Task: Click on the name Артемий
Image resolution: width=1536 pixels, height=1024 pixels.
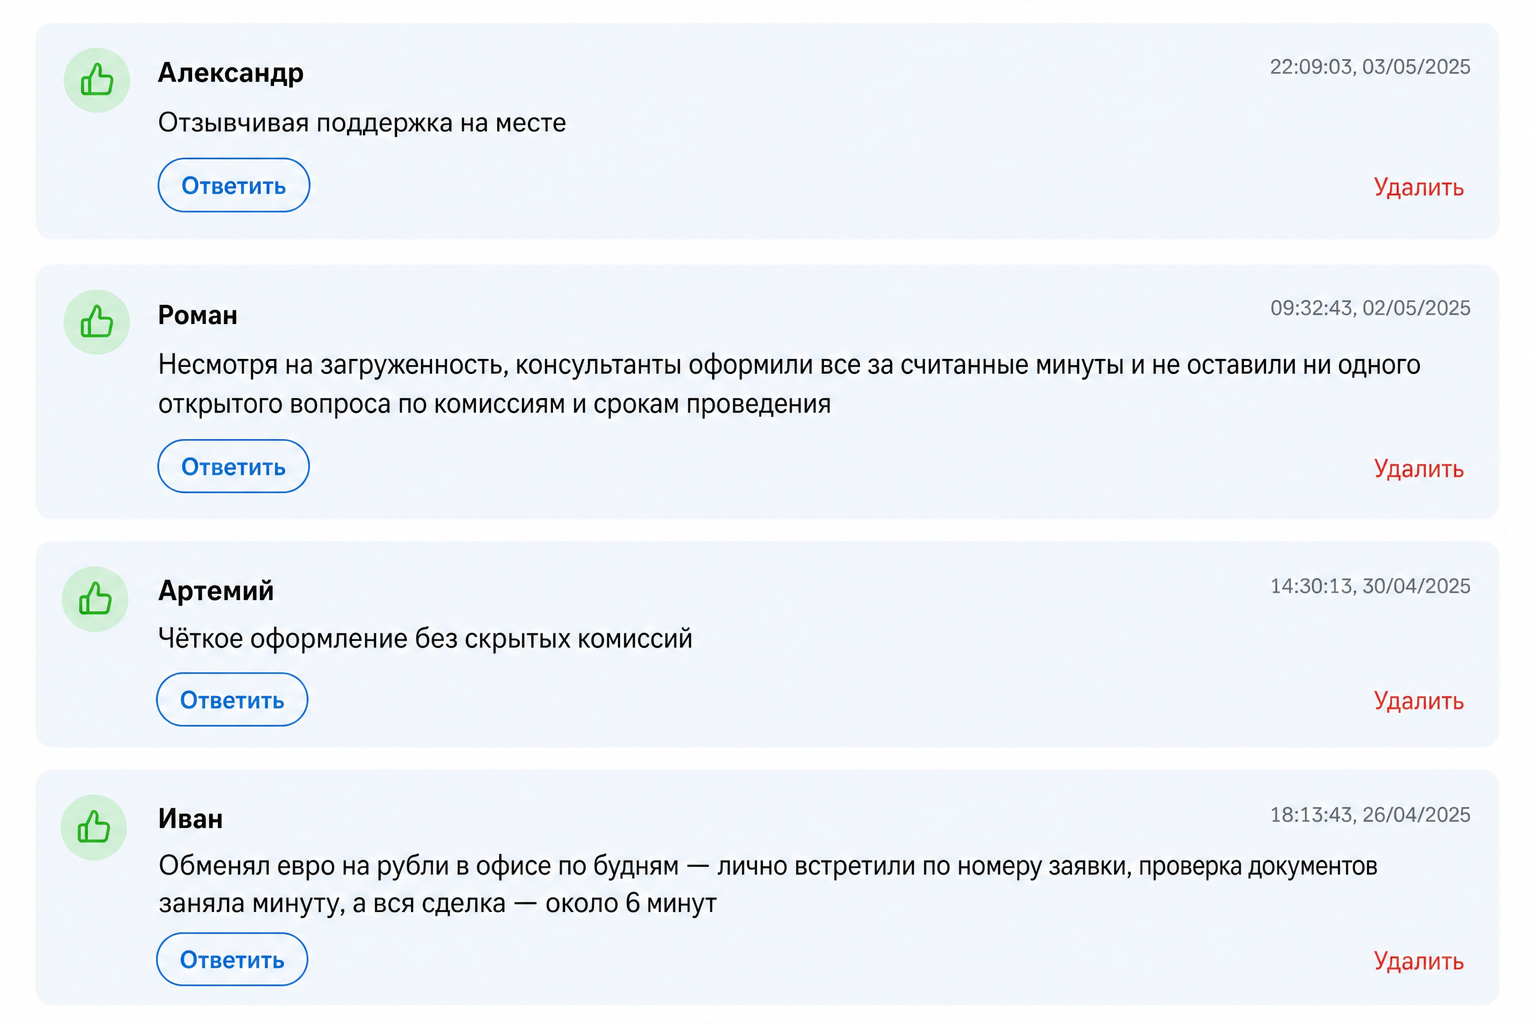Action: click(x=216, y=591)
